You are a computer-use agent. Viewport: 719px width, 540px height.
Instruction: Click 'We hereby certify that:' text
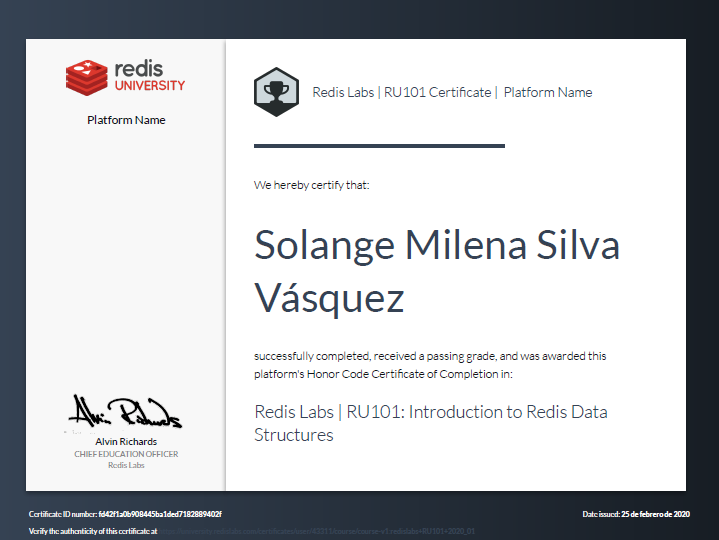point(311,185)
